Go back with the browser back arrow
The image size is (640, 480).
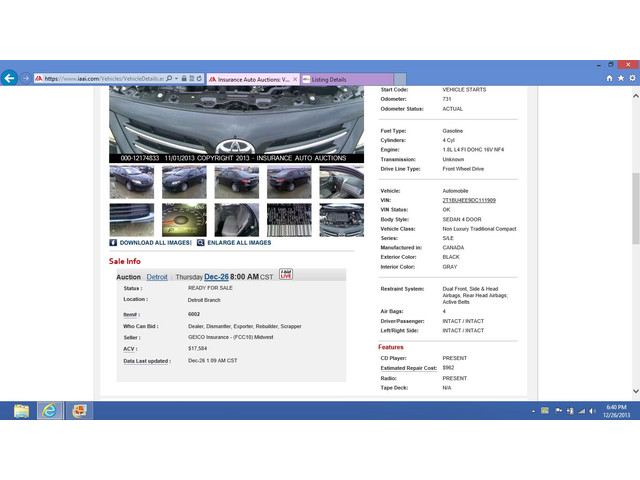click(9, 78)
